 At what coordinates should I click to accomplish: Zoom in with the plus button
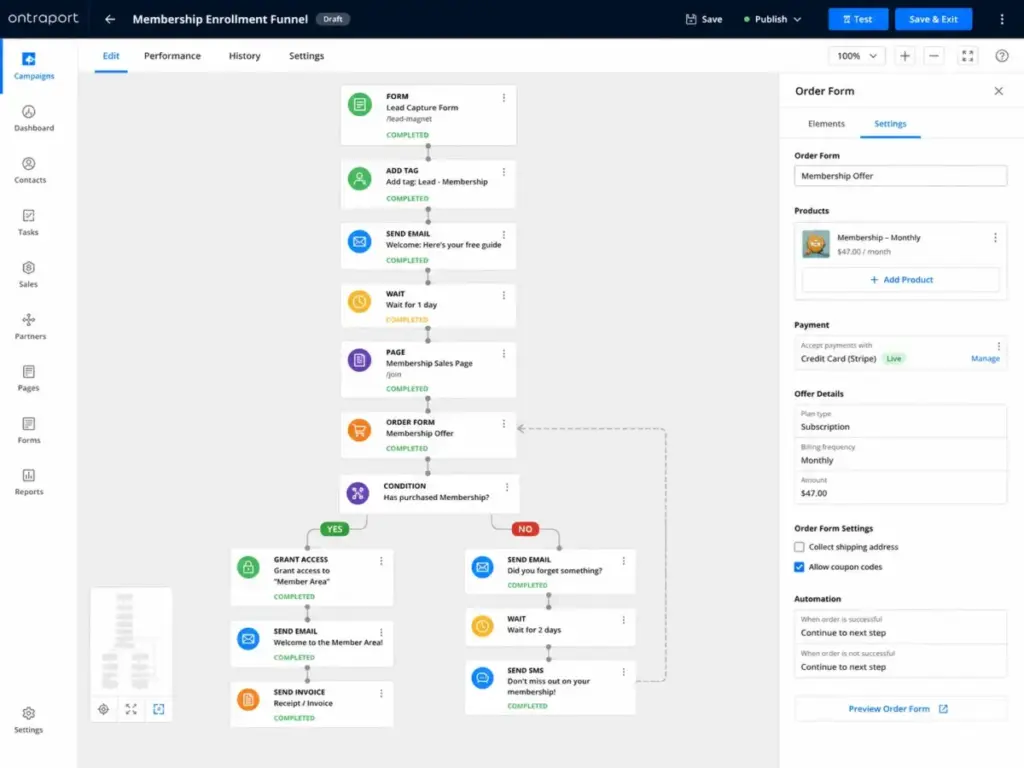[904, 56]
